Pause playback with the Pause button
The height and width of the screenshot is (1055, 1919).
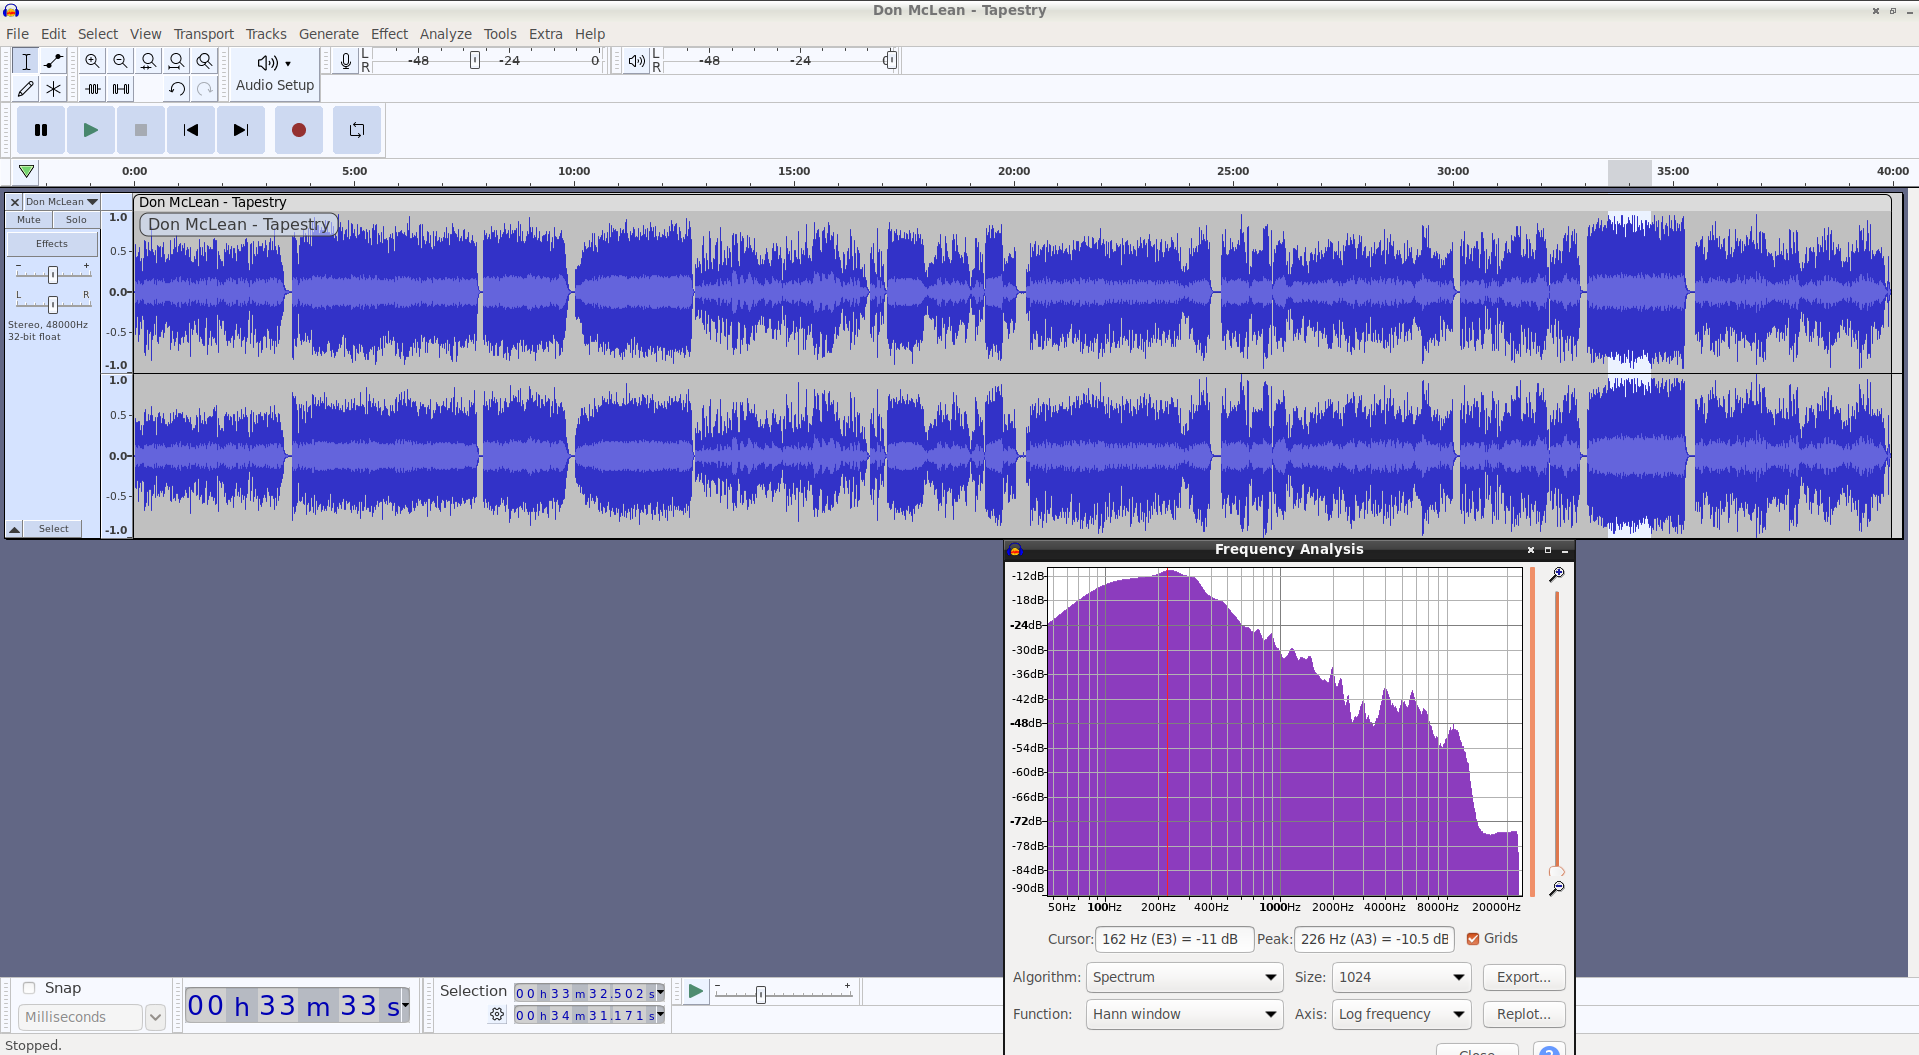(x=41, y=130)
